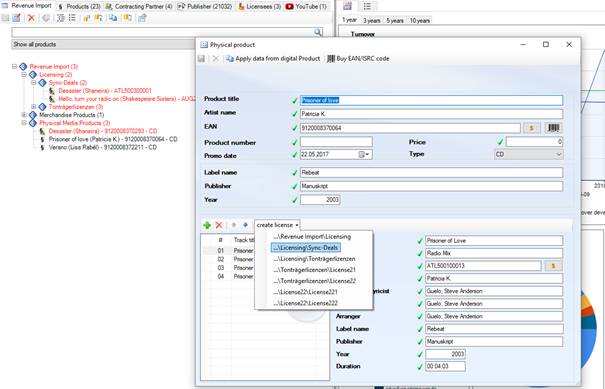Viewport: 605px width, 389px height.
Task: Switch to the Products (23) tab
Action: coord(79,6)
